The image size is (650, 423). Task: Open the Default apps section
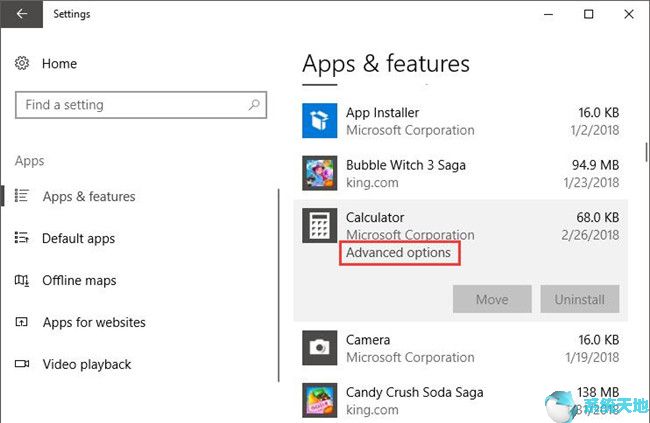coord(79,238)
